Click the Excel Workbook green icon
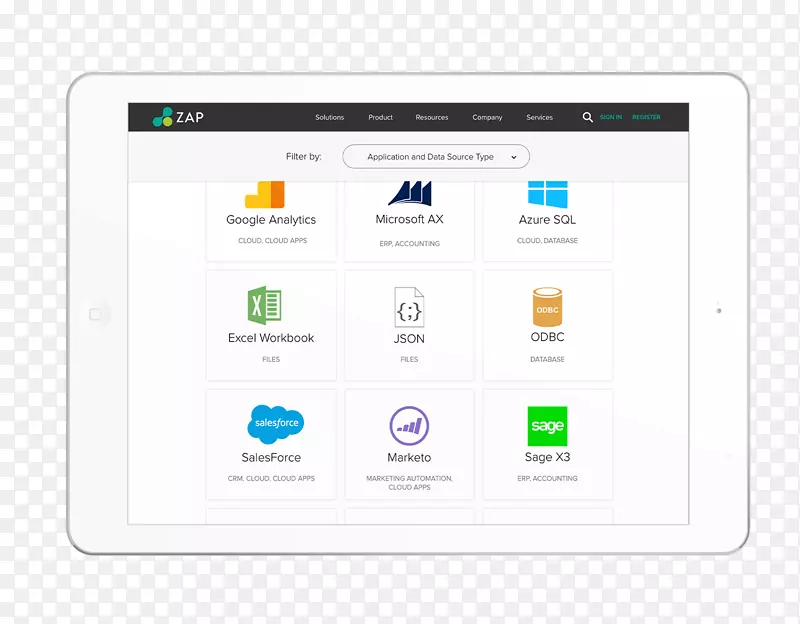800x624 pixels. click(x=264, y=305)
